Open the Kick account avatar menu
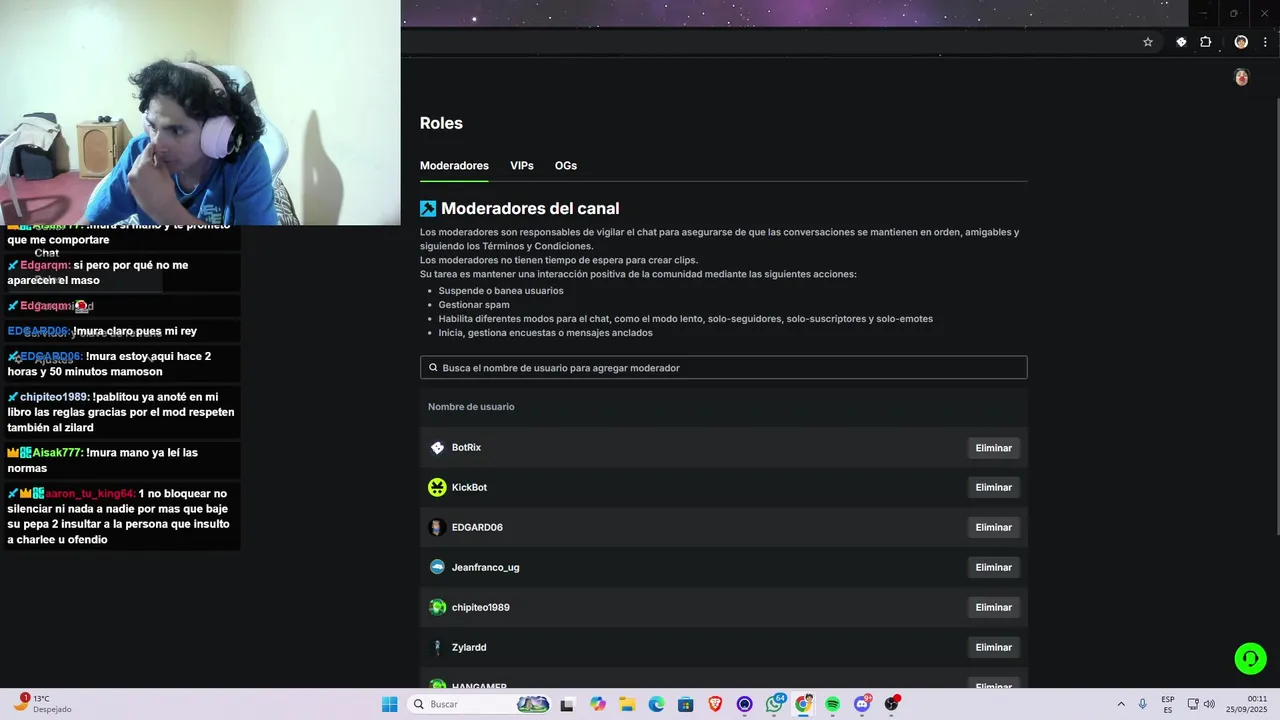1280x720 pixels. pyautogui.click(x=1242, y=77)
